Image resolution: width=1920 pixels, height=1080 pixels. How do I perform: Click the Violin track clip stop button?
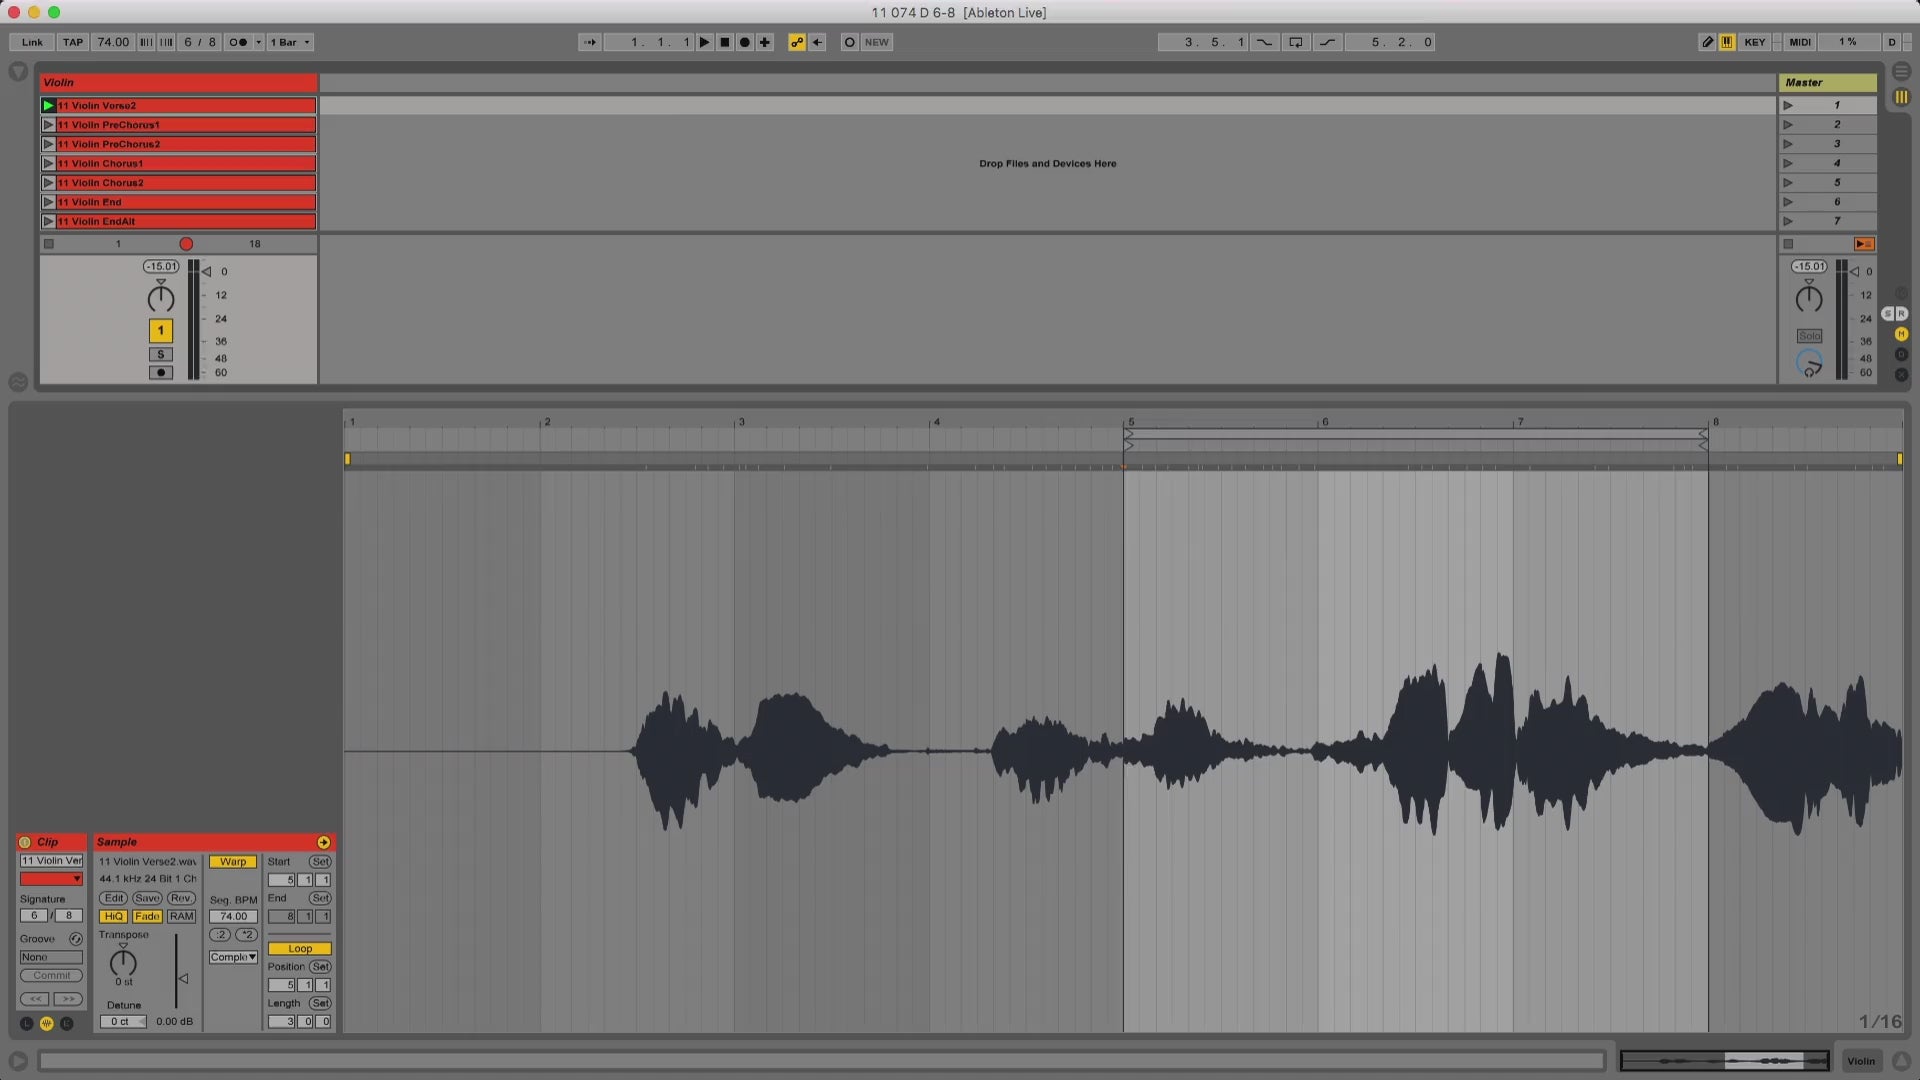(x=48, y=244)
